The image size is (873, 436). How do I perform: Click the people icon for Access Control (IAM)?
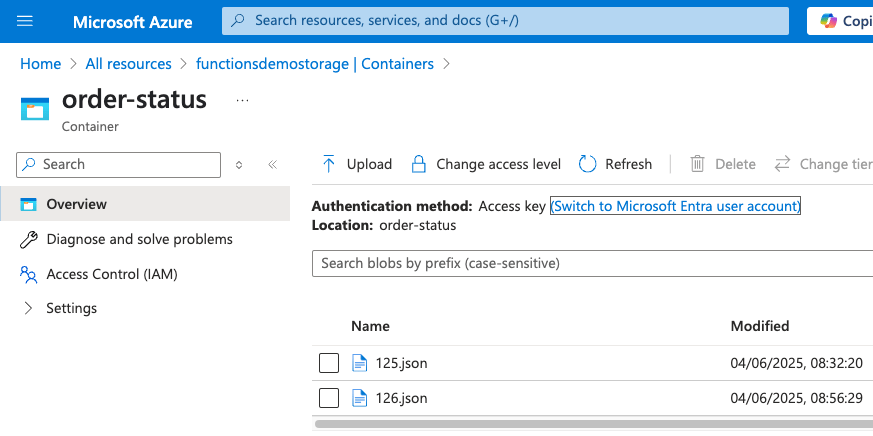[28, 275]
